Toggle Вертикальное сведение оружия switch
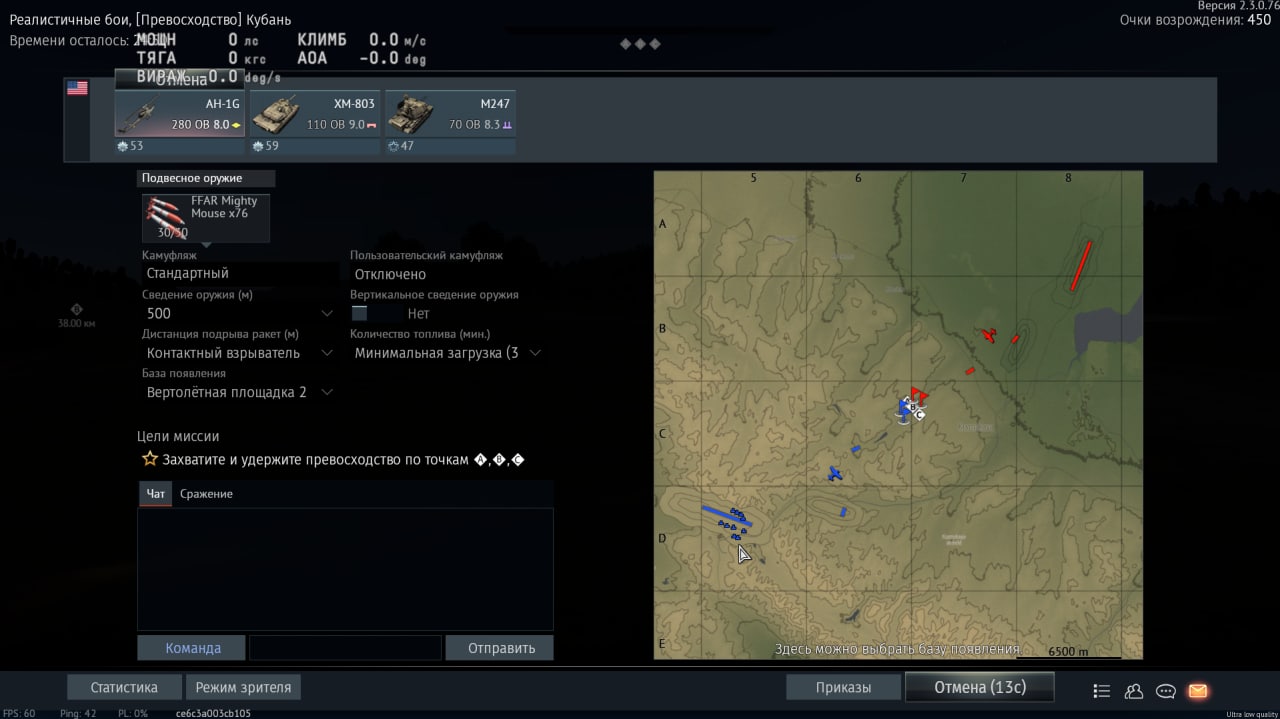This screenshot has width=1280, height=719. tap(375, 313)
